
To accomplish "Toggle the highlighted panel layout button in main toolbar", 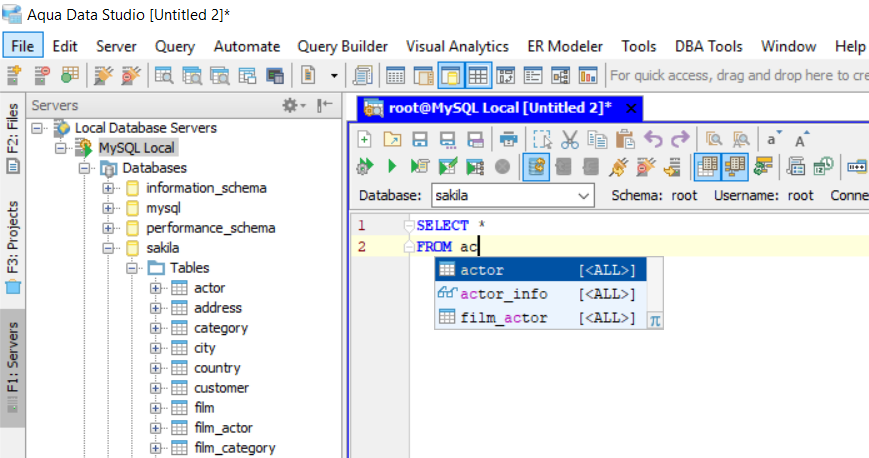I will pyautogui.click(x=451, y=75).
